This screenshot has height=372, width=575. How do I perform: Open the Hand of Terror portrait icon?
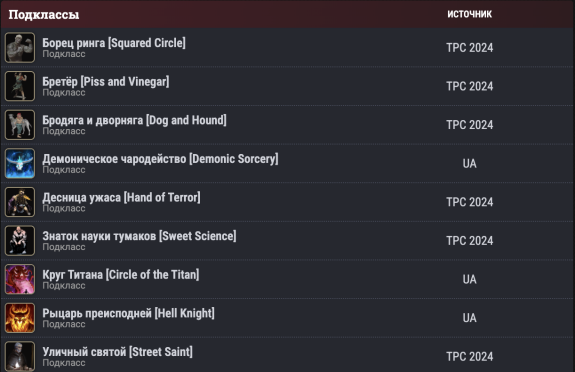[x=20, y=202]
